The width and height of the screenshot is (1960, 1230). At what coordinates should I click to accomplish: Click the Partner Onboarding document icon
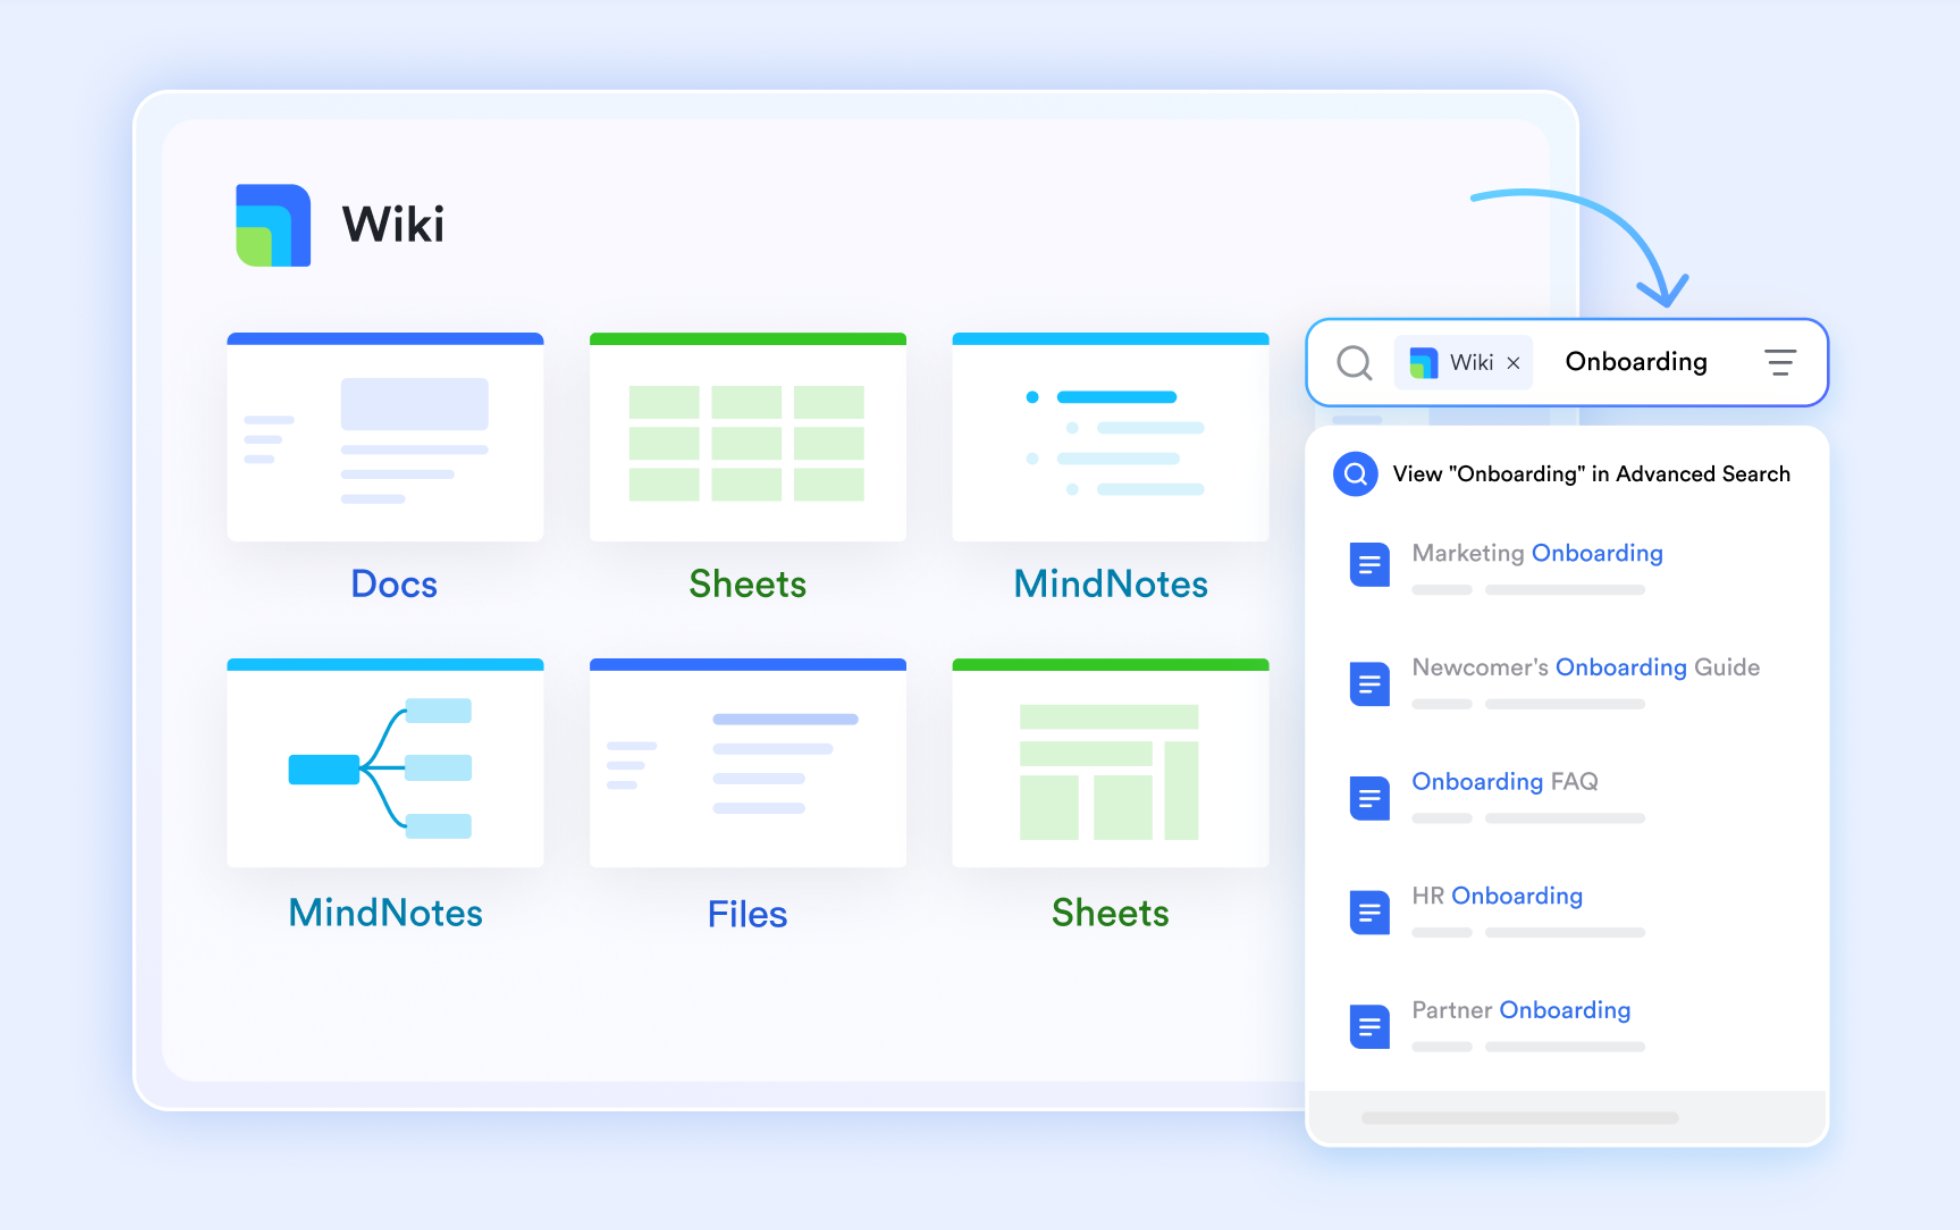tap(1369, 1026)
